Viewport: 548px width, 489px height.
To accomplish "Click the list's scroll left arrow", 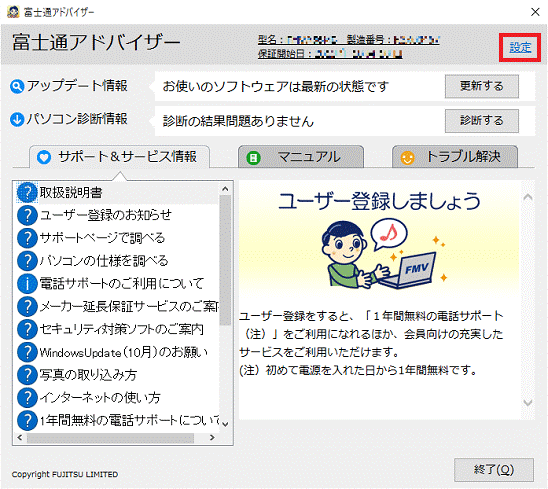I will point(20,438).
